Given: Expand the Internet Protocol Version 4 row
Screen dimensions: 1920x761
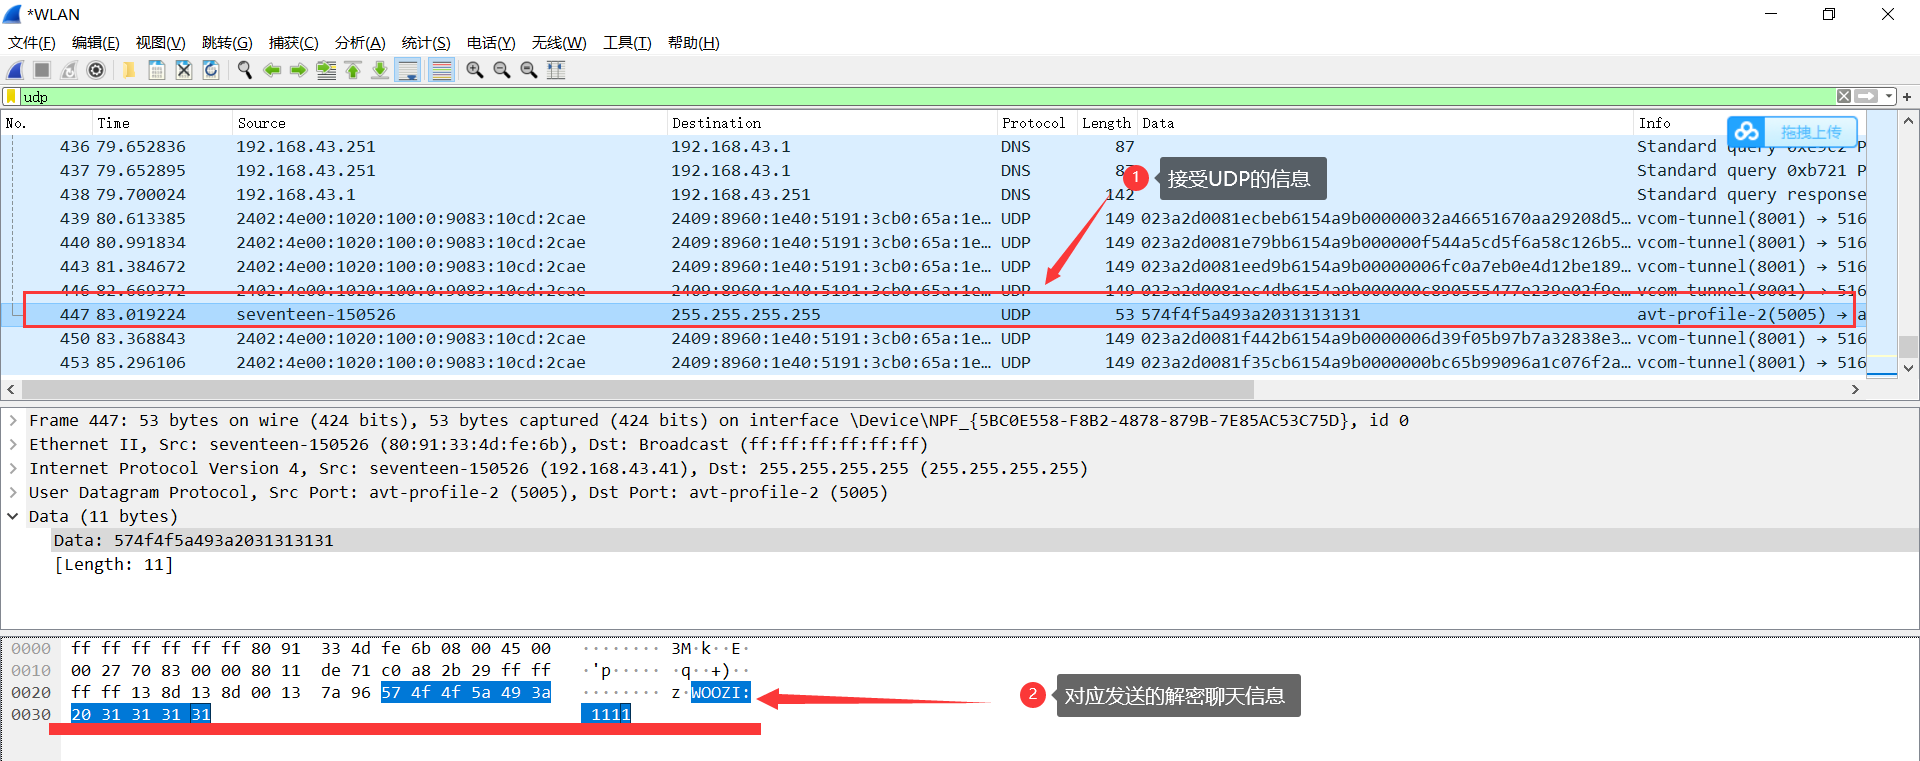Looking at the screenshot, I should (13, 469).
